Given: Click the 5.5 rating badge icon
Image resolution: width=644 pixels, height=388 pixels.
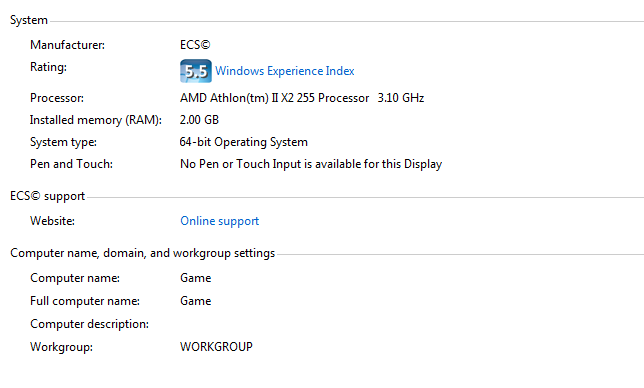Looking at the screenshot, I should coord(196,71).
